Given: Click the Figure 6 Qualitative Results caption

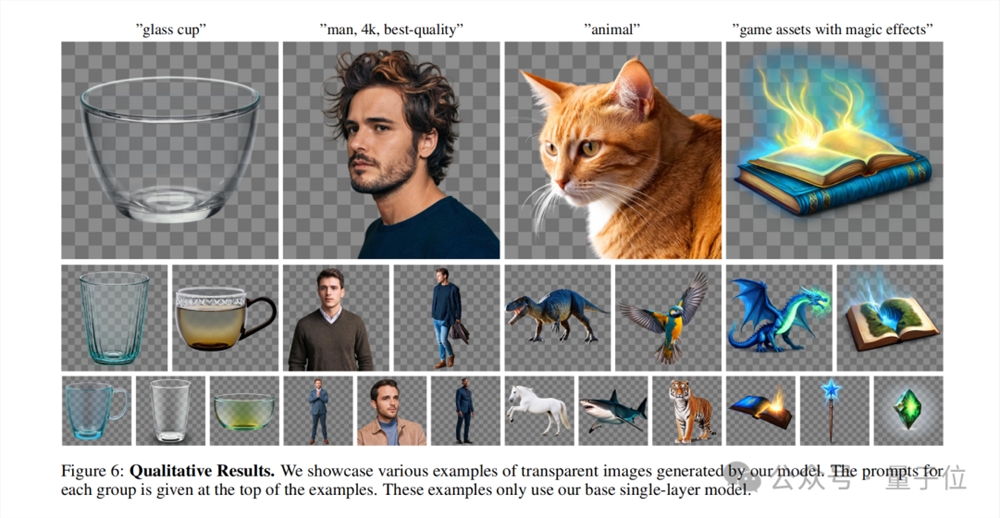Looking at the screenshot, I should click(502, 480).
